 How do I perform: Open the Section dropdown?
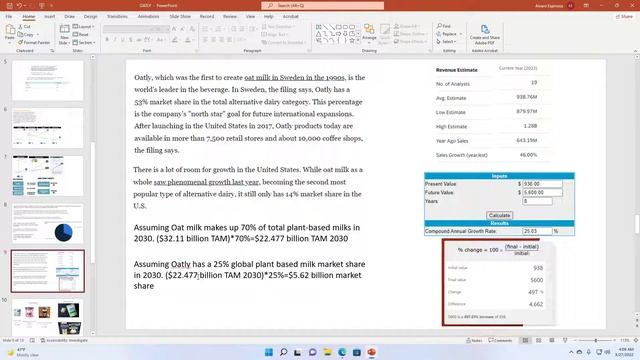pos(84,42)
